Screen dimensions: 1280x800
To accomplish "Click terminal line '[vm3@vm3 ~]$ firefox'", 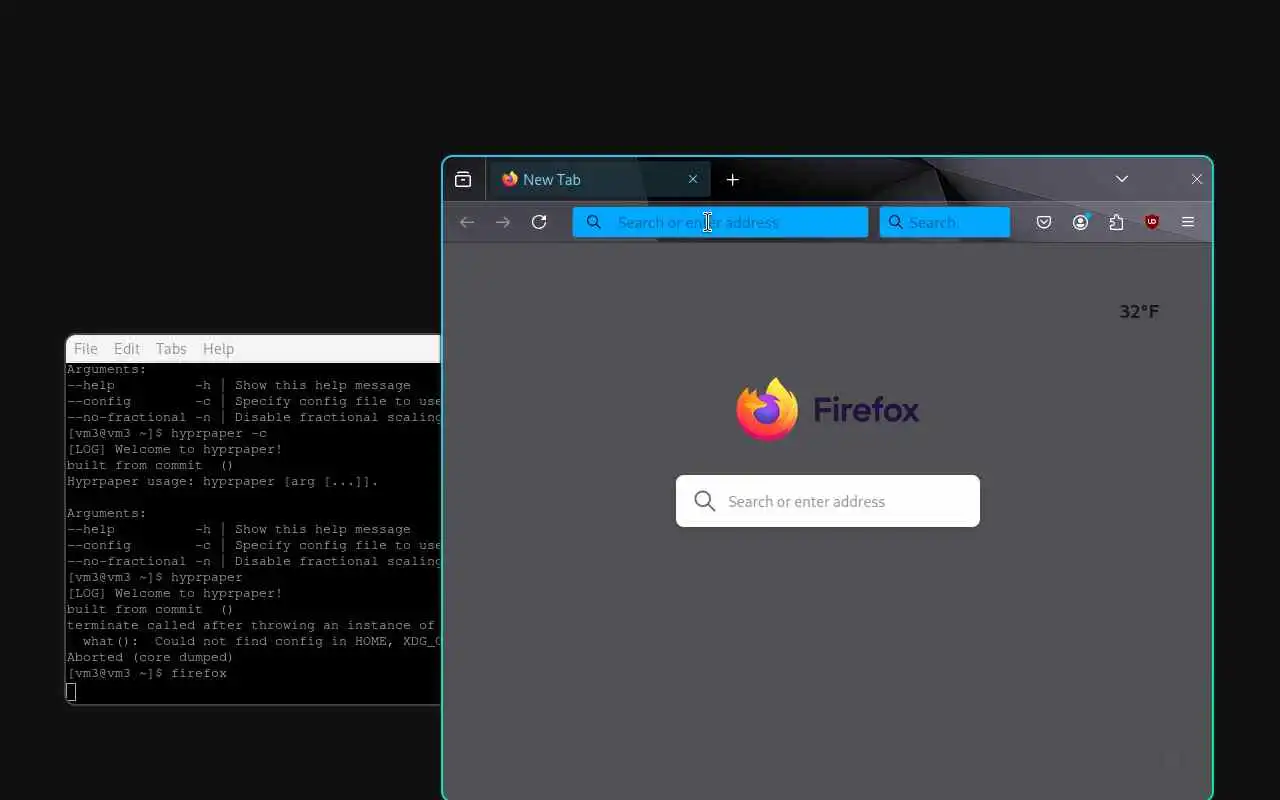I will pyautogui.click(x=147, y=673).
